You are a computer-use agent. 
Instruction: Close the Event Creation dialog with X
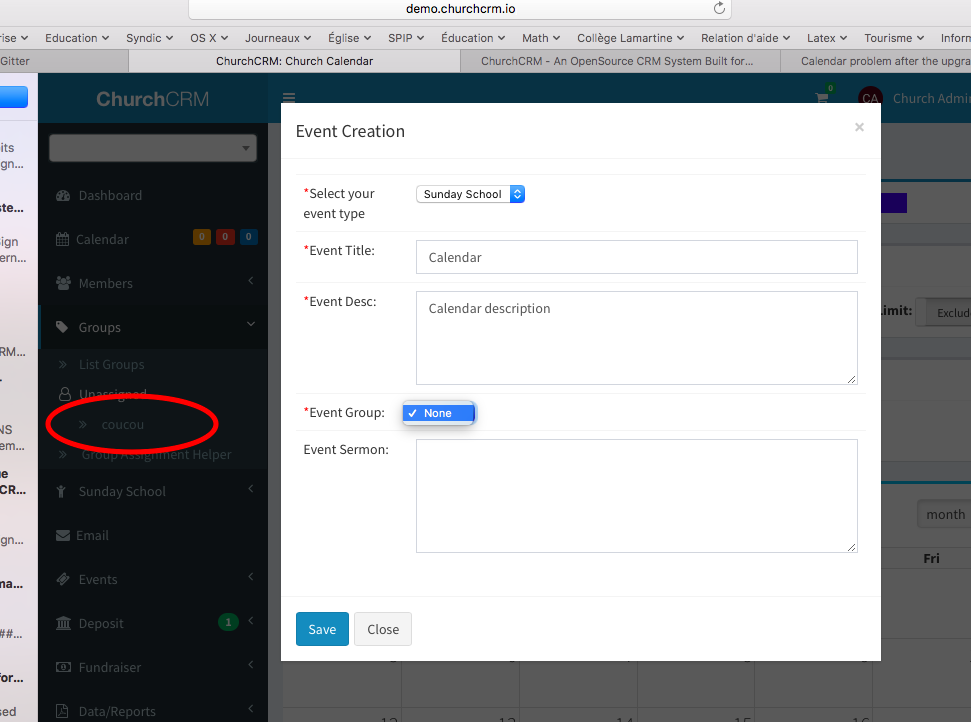(859, 127)
